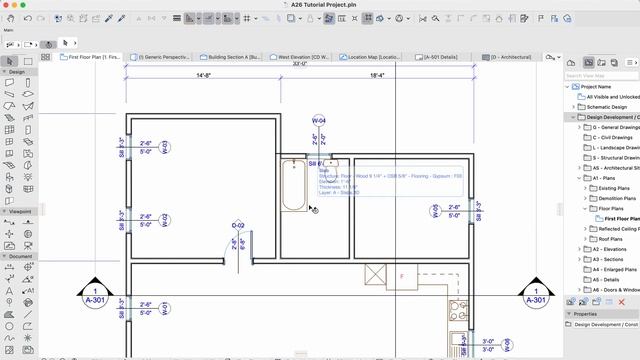Select the Arrow tool in toolbox
640x360 pixels.
[x=9, y=61]
